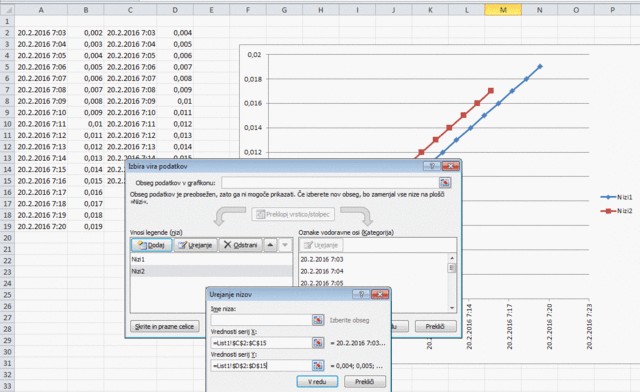The image size is (640, 392).
Task: Click Dodaj to add a series
Action: [151, 245]
